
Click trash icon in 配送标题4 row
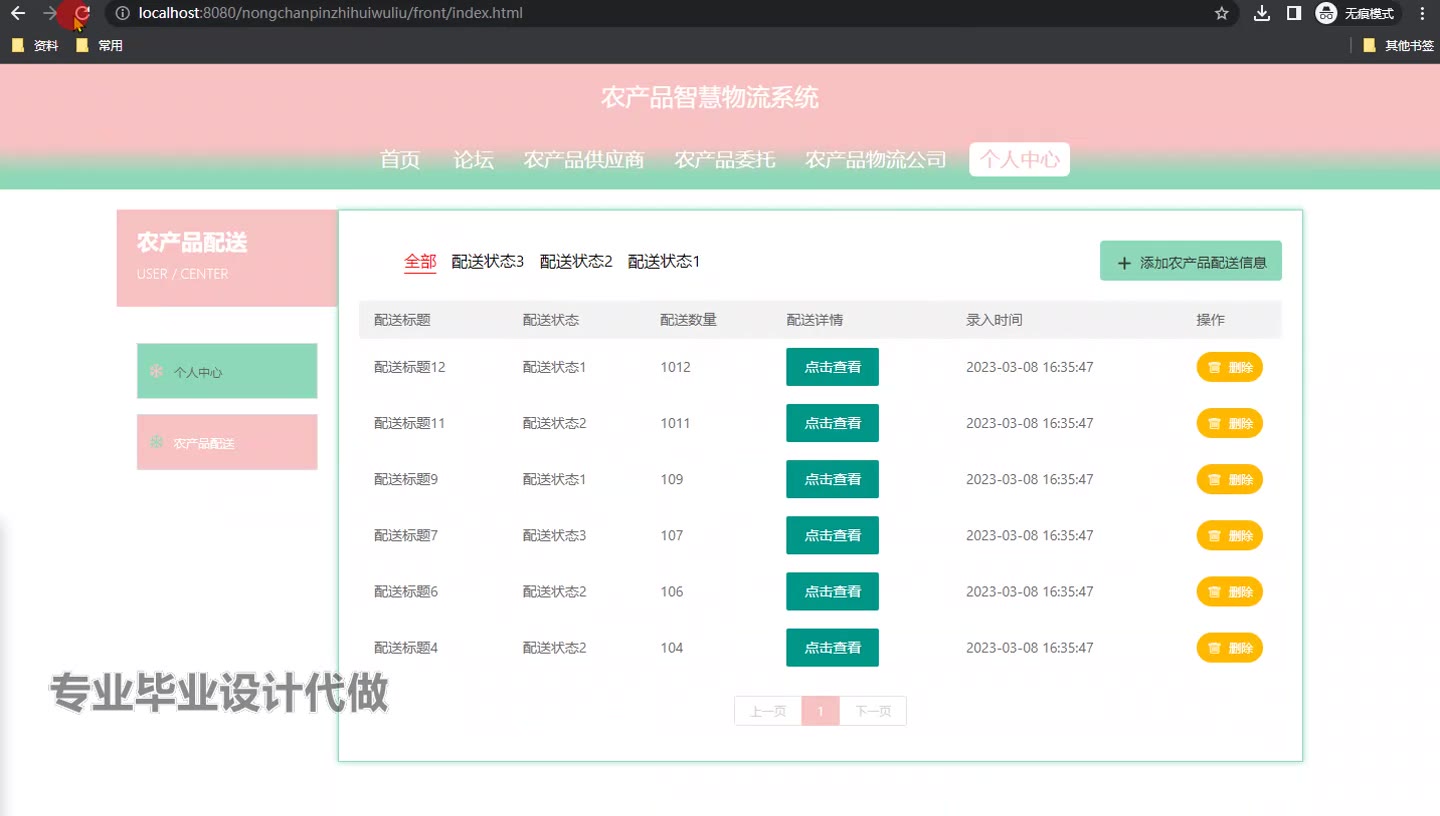tap(1214, 647)
